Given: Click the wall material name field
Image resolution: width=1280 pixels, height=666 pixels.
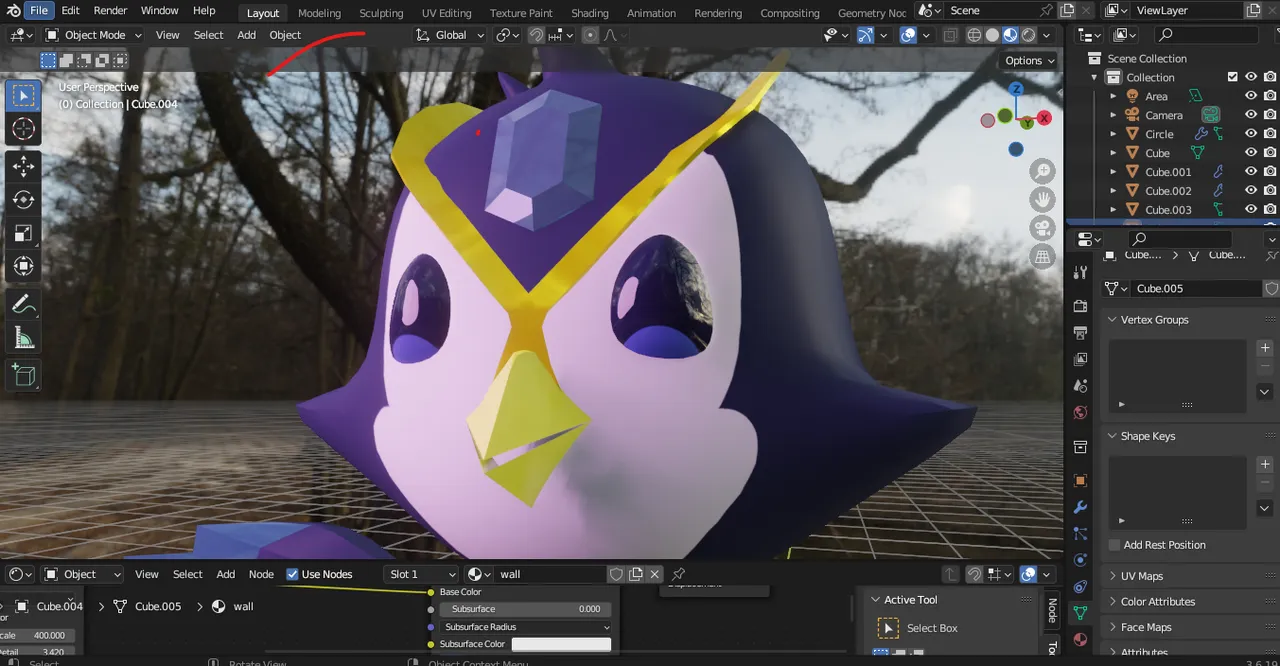Looking at the screenshot, I should 551,574.
